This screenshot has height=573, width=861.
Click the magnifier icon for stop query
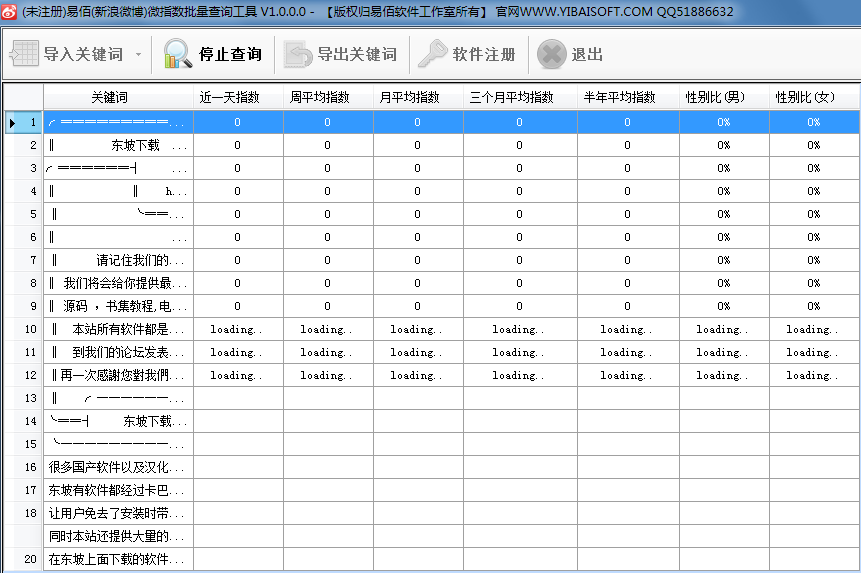pyautogui.click(x=178, y=54)
